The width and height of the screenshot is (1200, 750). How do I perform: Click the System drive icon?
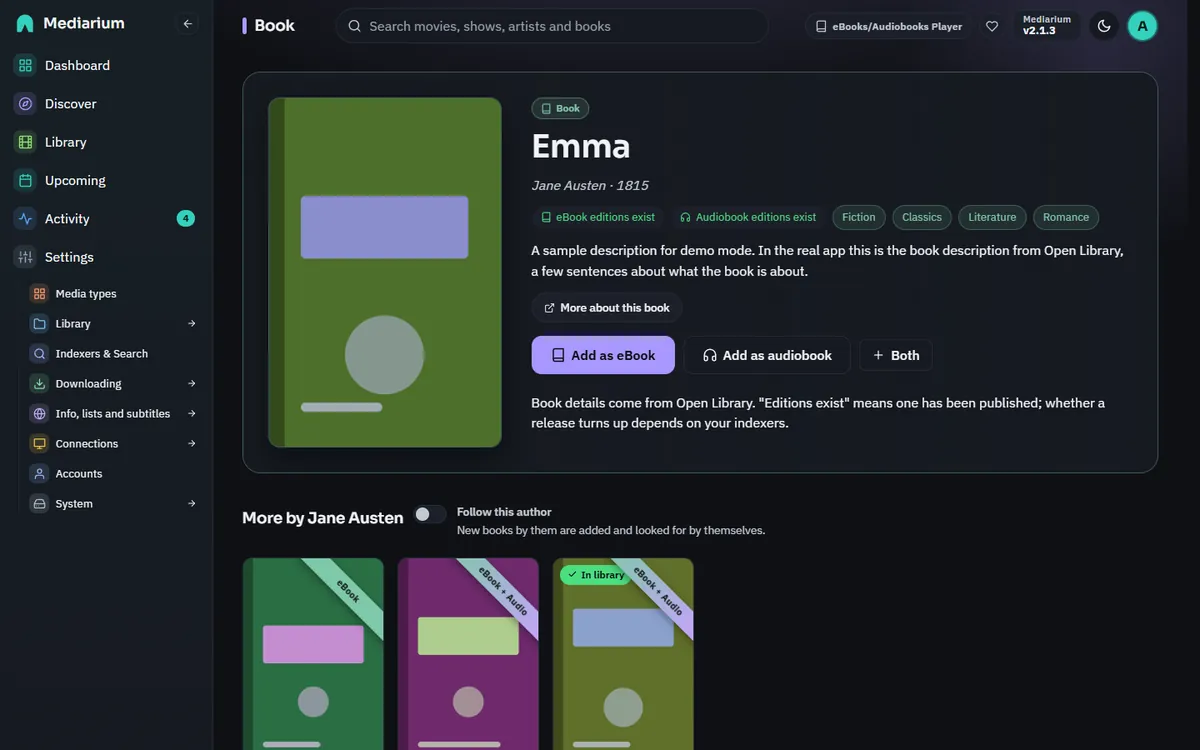[39, 504]
